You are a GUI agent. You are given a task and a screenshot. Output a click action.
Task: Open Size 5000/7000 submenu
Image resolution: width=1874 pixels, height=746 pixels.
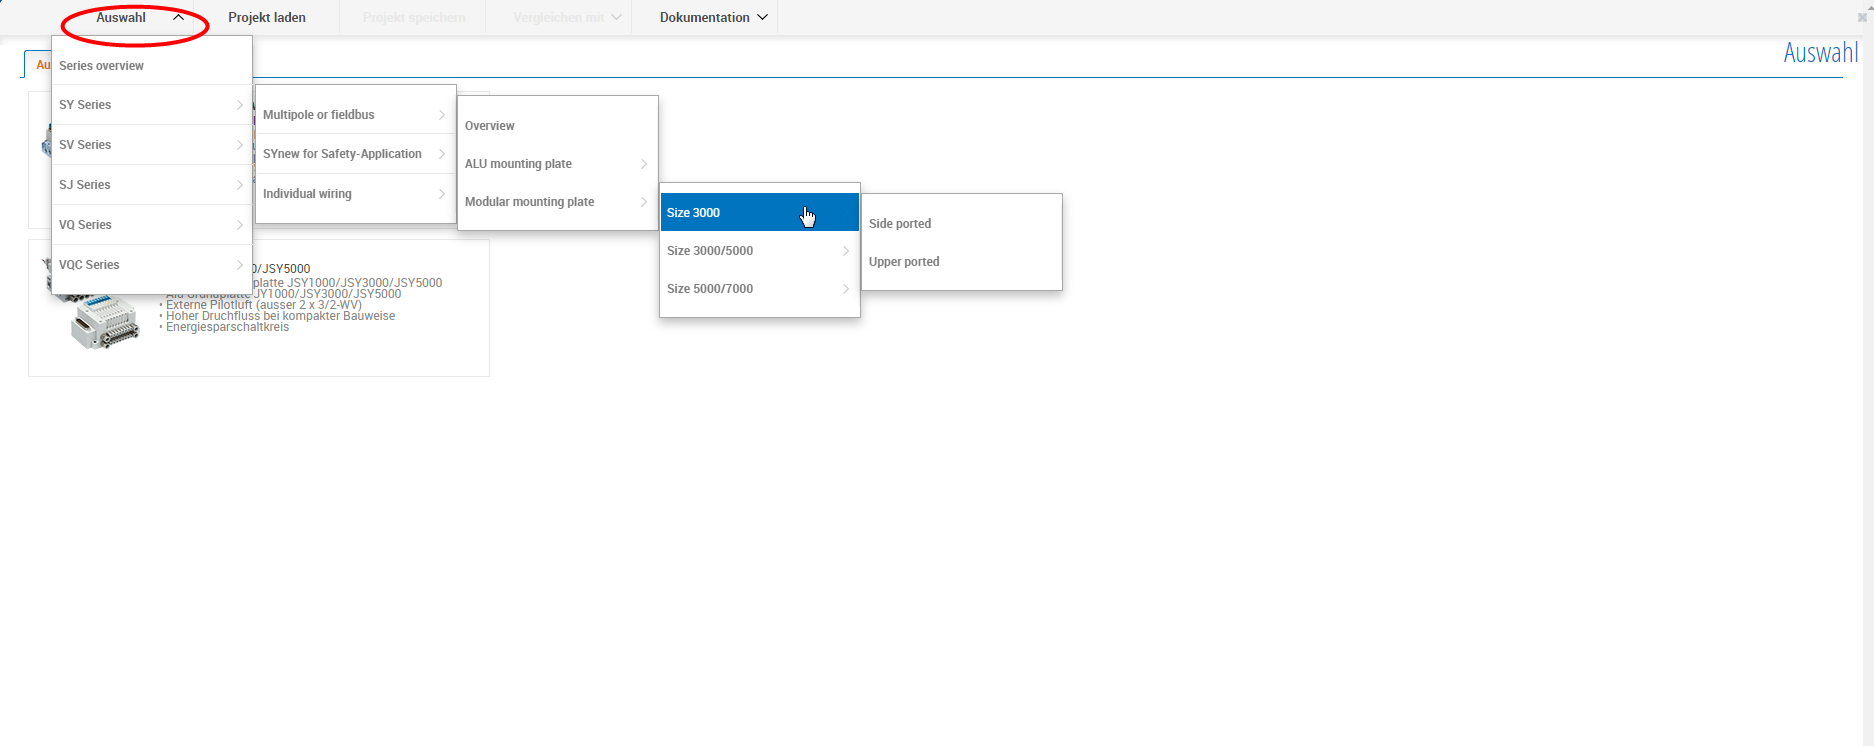(x=760, y=289)
